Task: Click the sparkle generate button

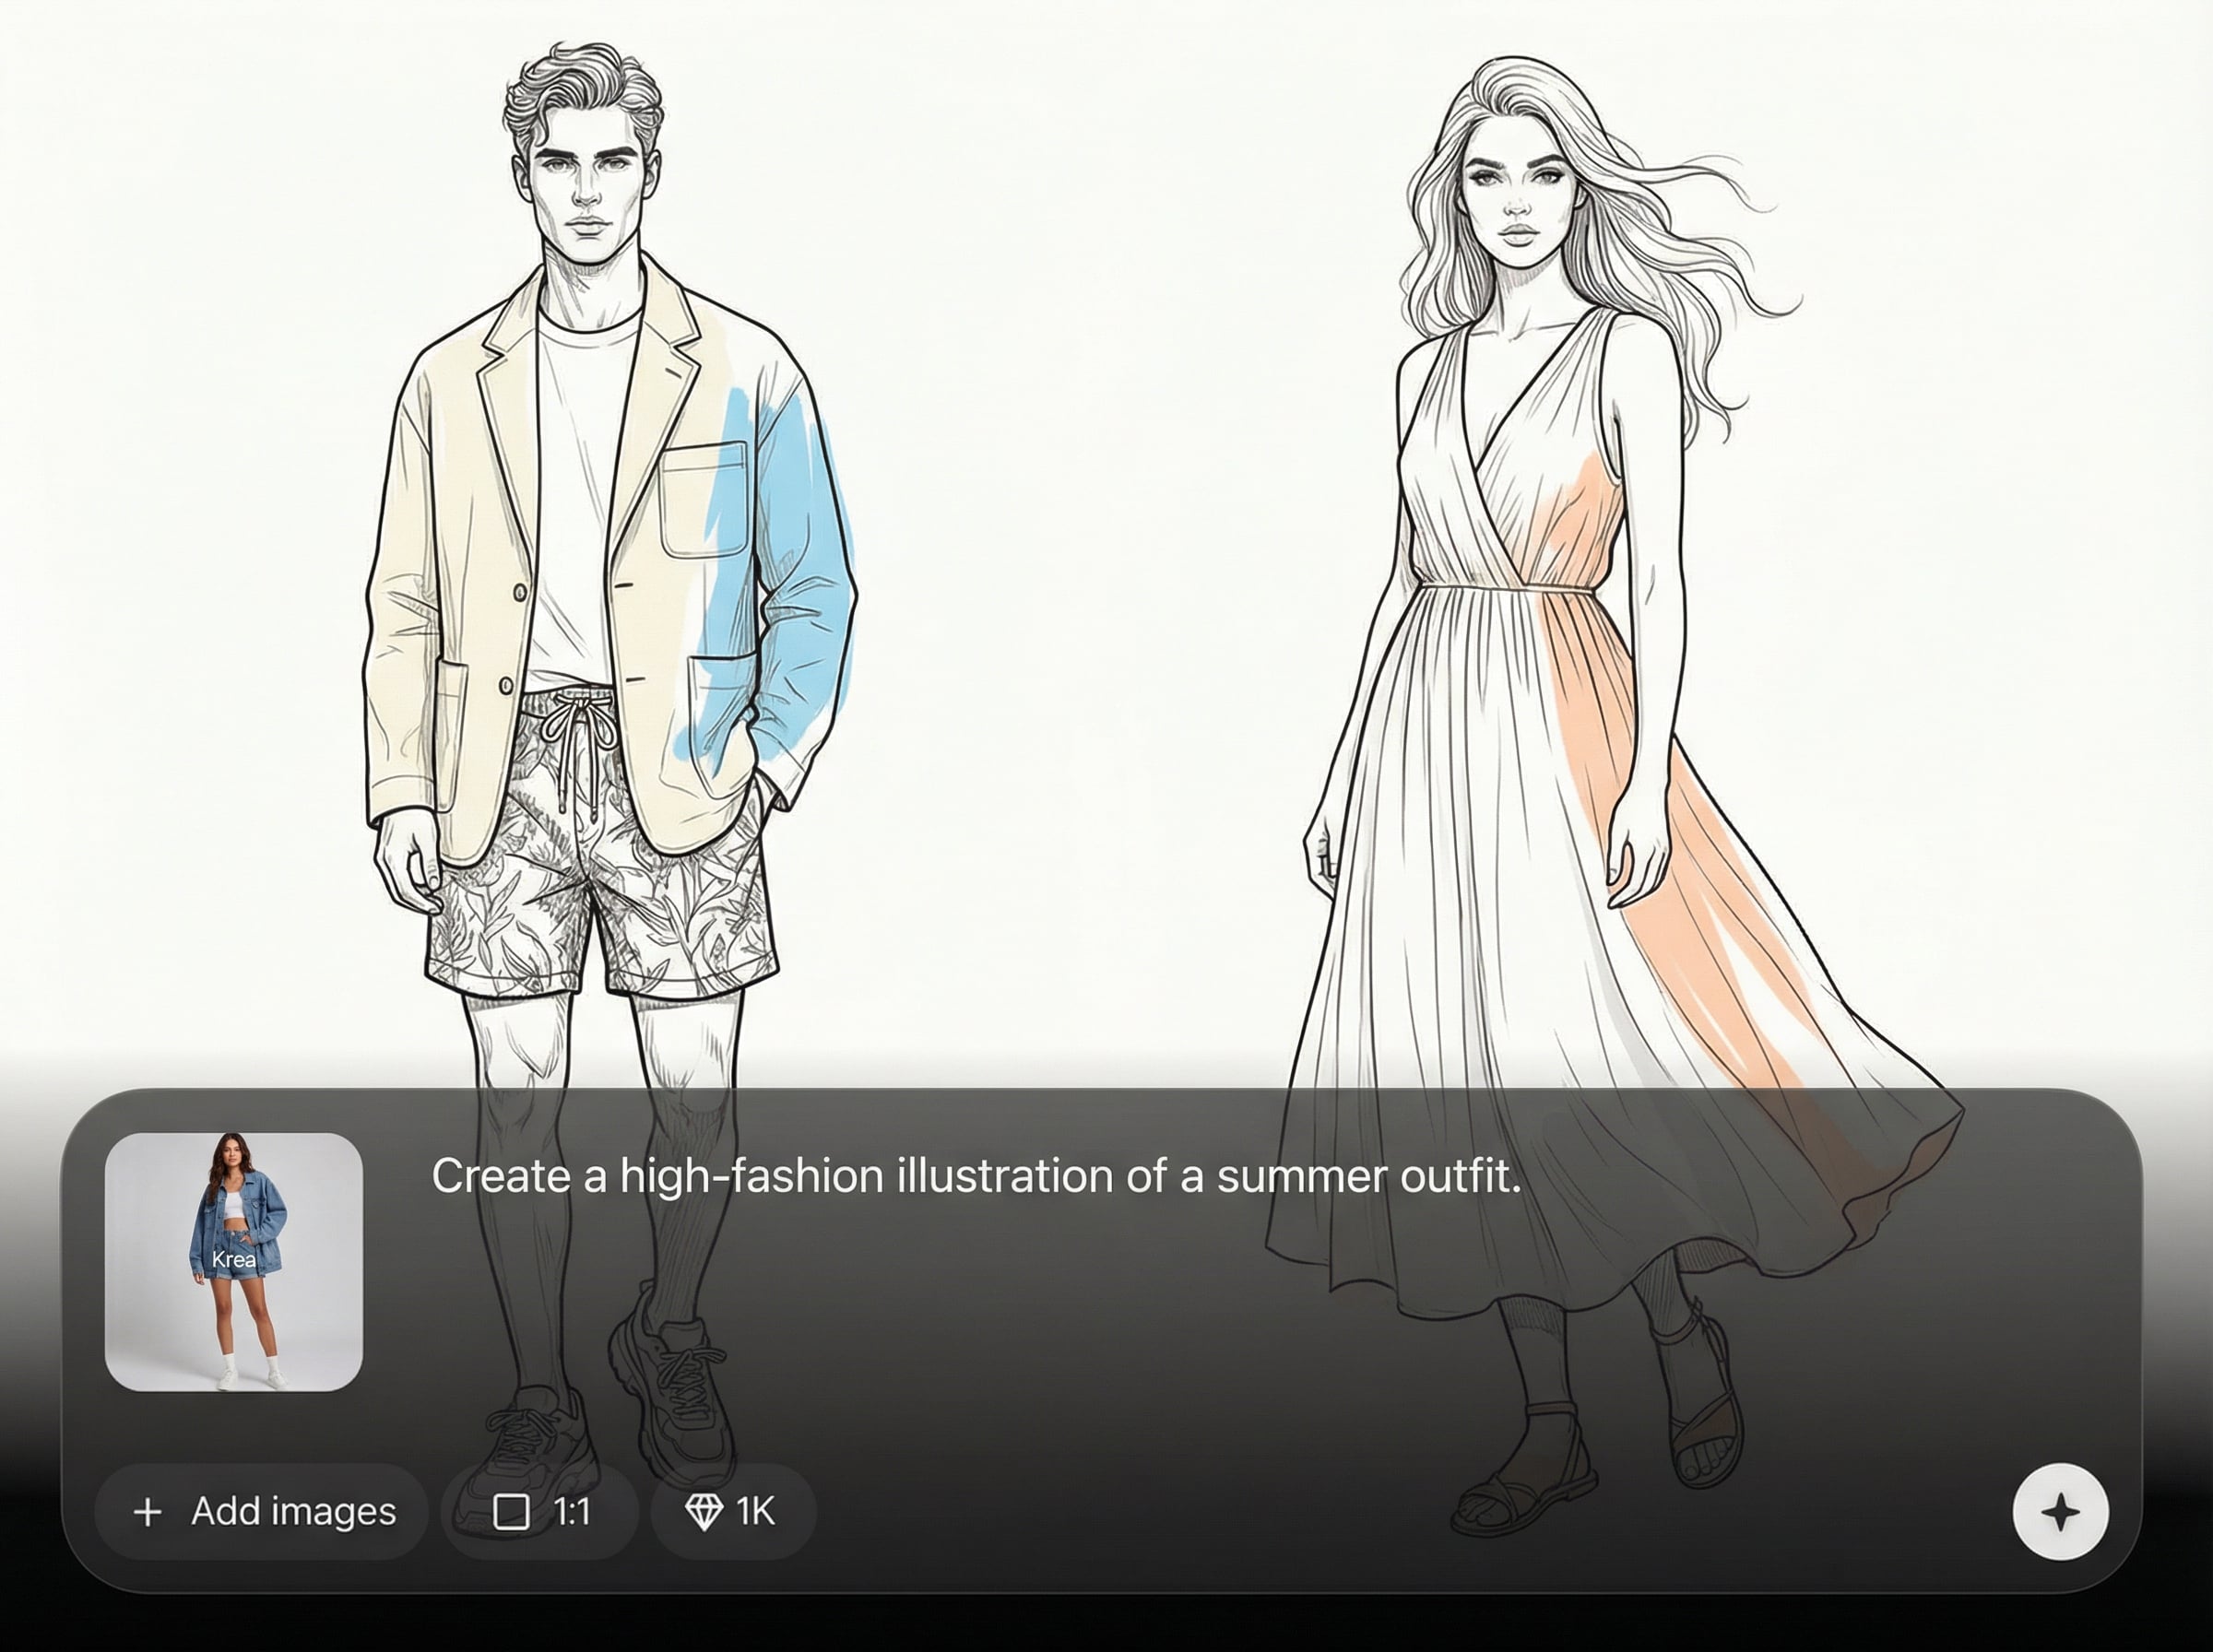Action: [2060, 1511]
